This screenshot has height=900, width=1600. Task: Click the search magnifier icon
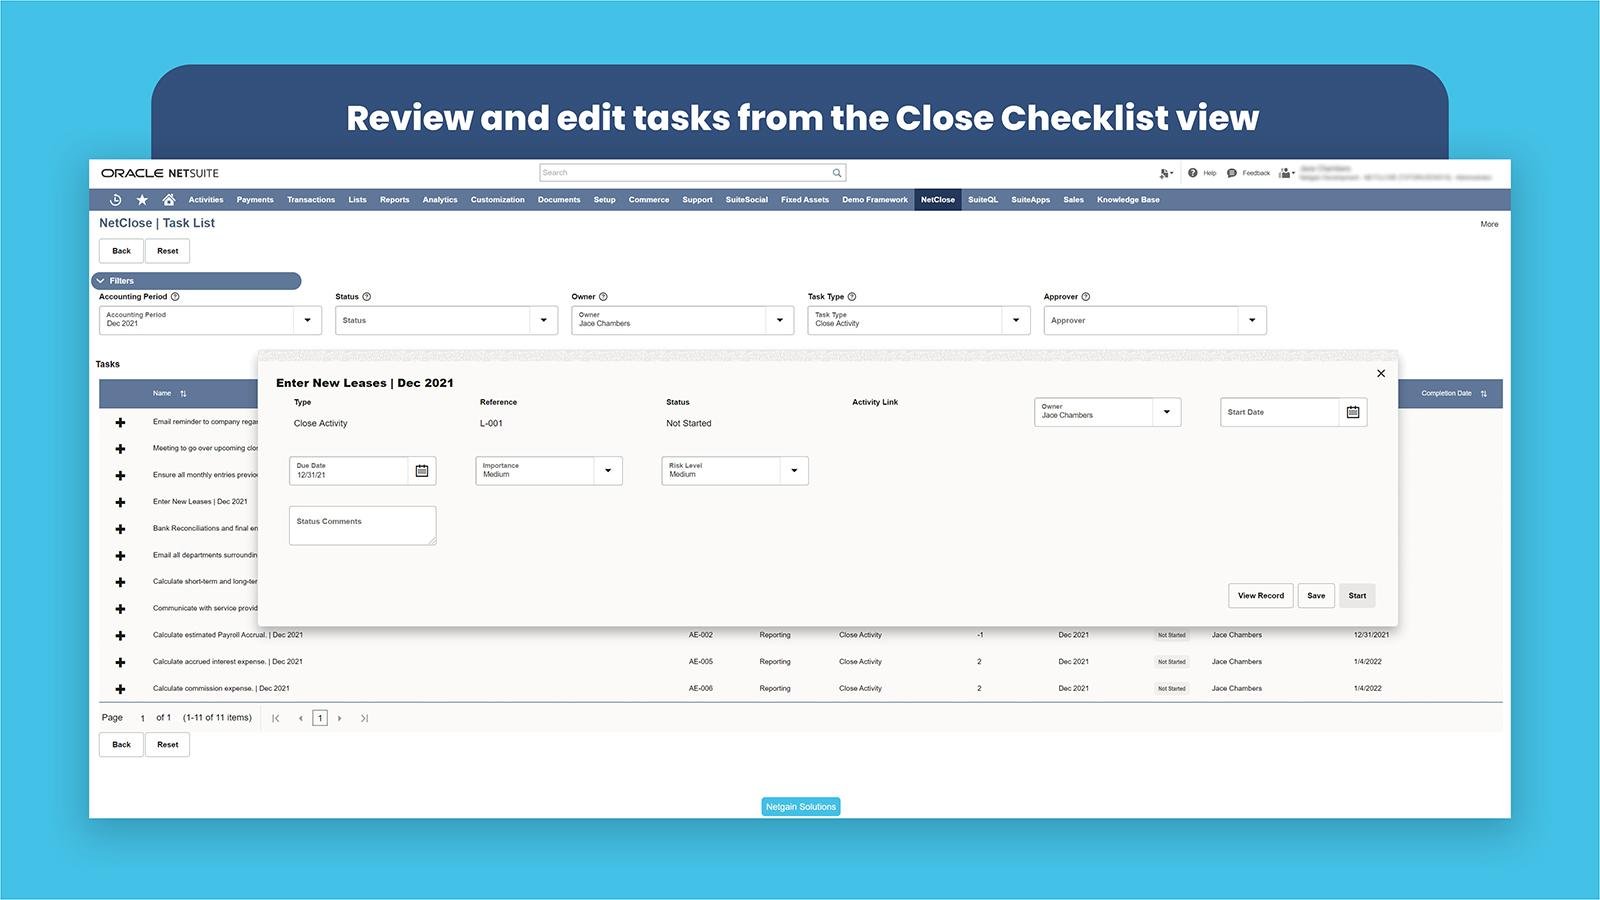838,172
